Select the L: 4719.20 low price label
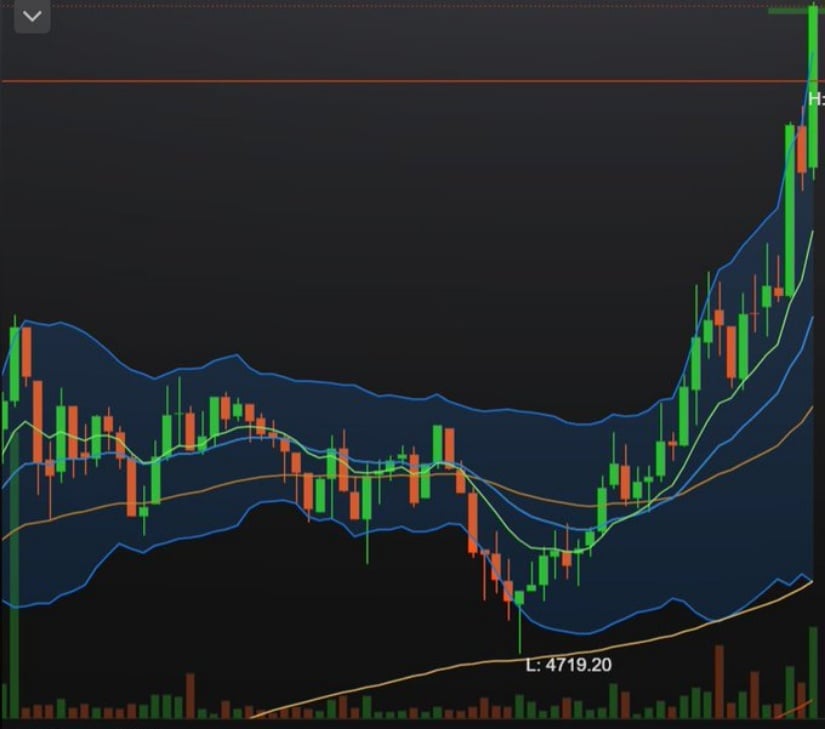The width and height of the screenshot is (825, 729). pos(569,665)
